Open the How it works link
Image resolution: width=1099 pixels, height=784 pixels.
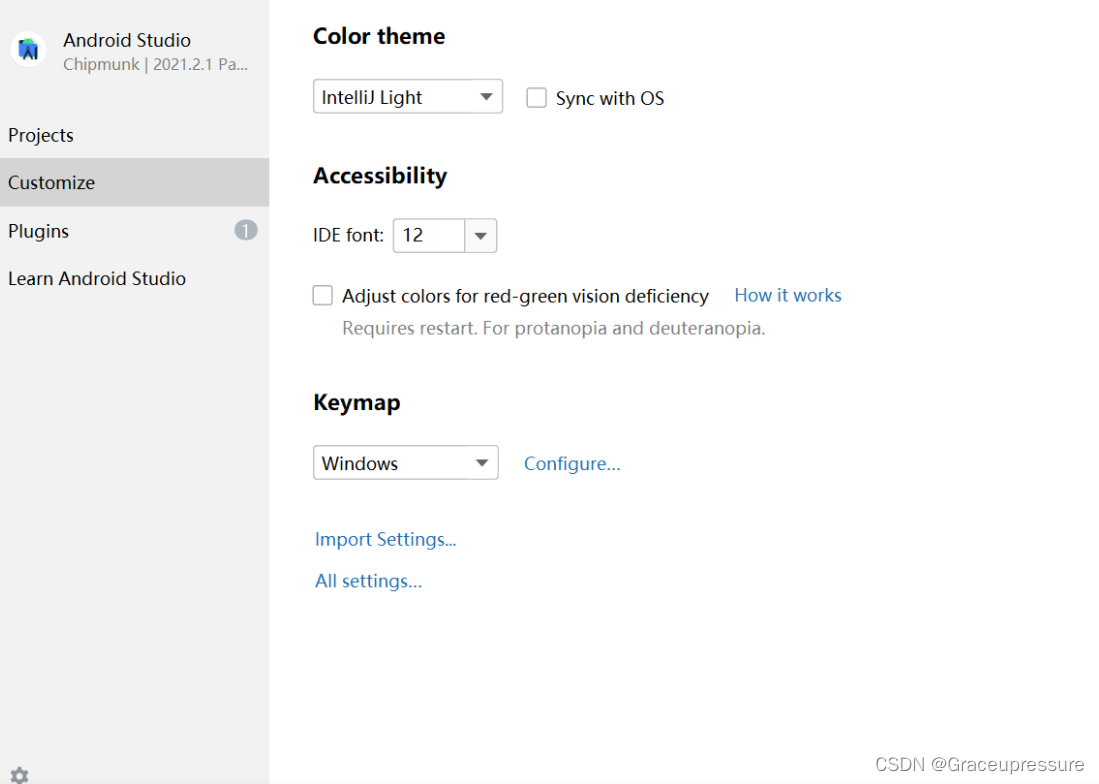click(788, 295)
